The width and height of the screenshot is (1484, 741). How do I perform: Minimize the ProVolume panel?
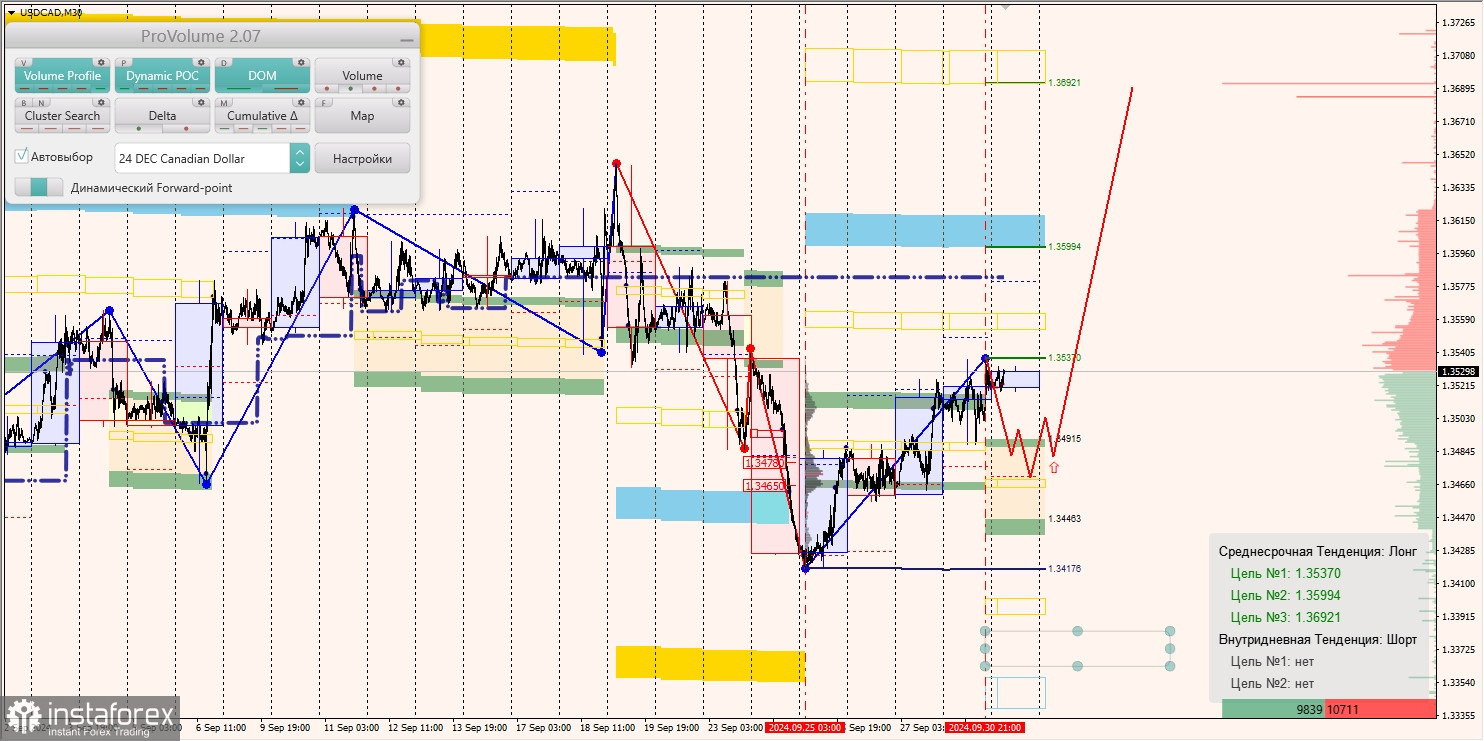tap(405, 39)
